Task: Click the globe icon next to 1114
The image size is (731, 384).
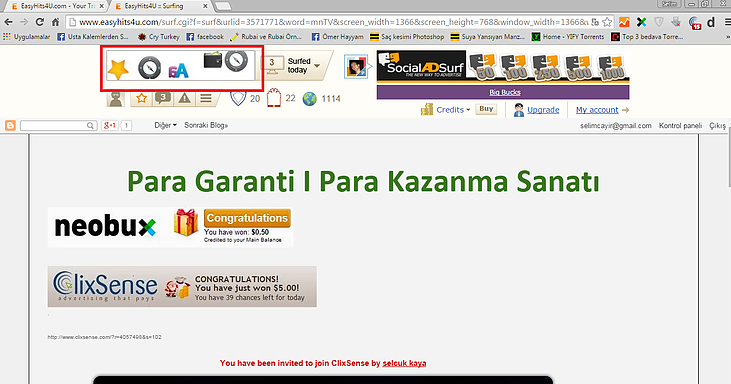Action: [x=310, y=99]
